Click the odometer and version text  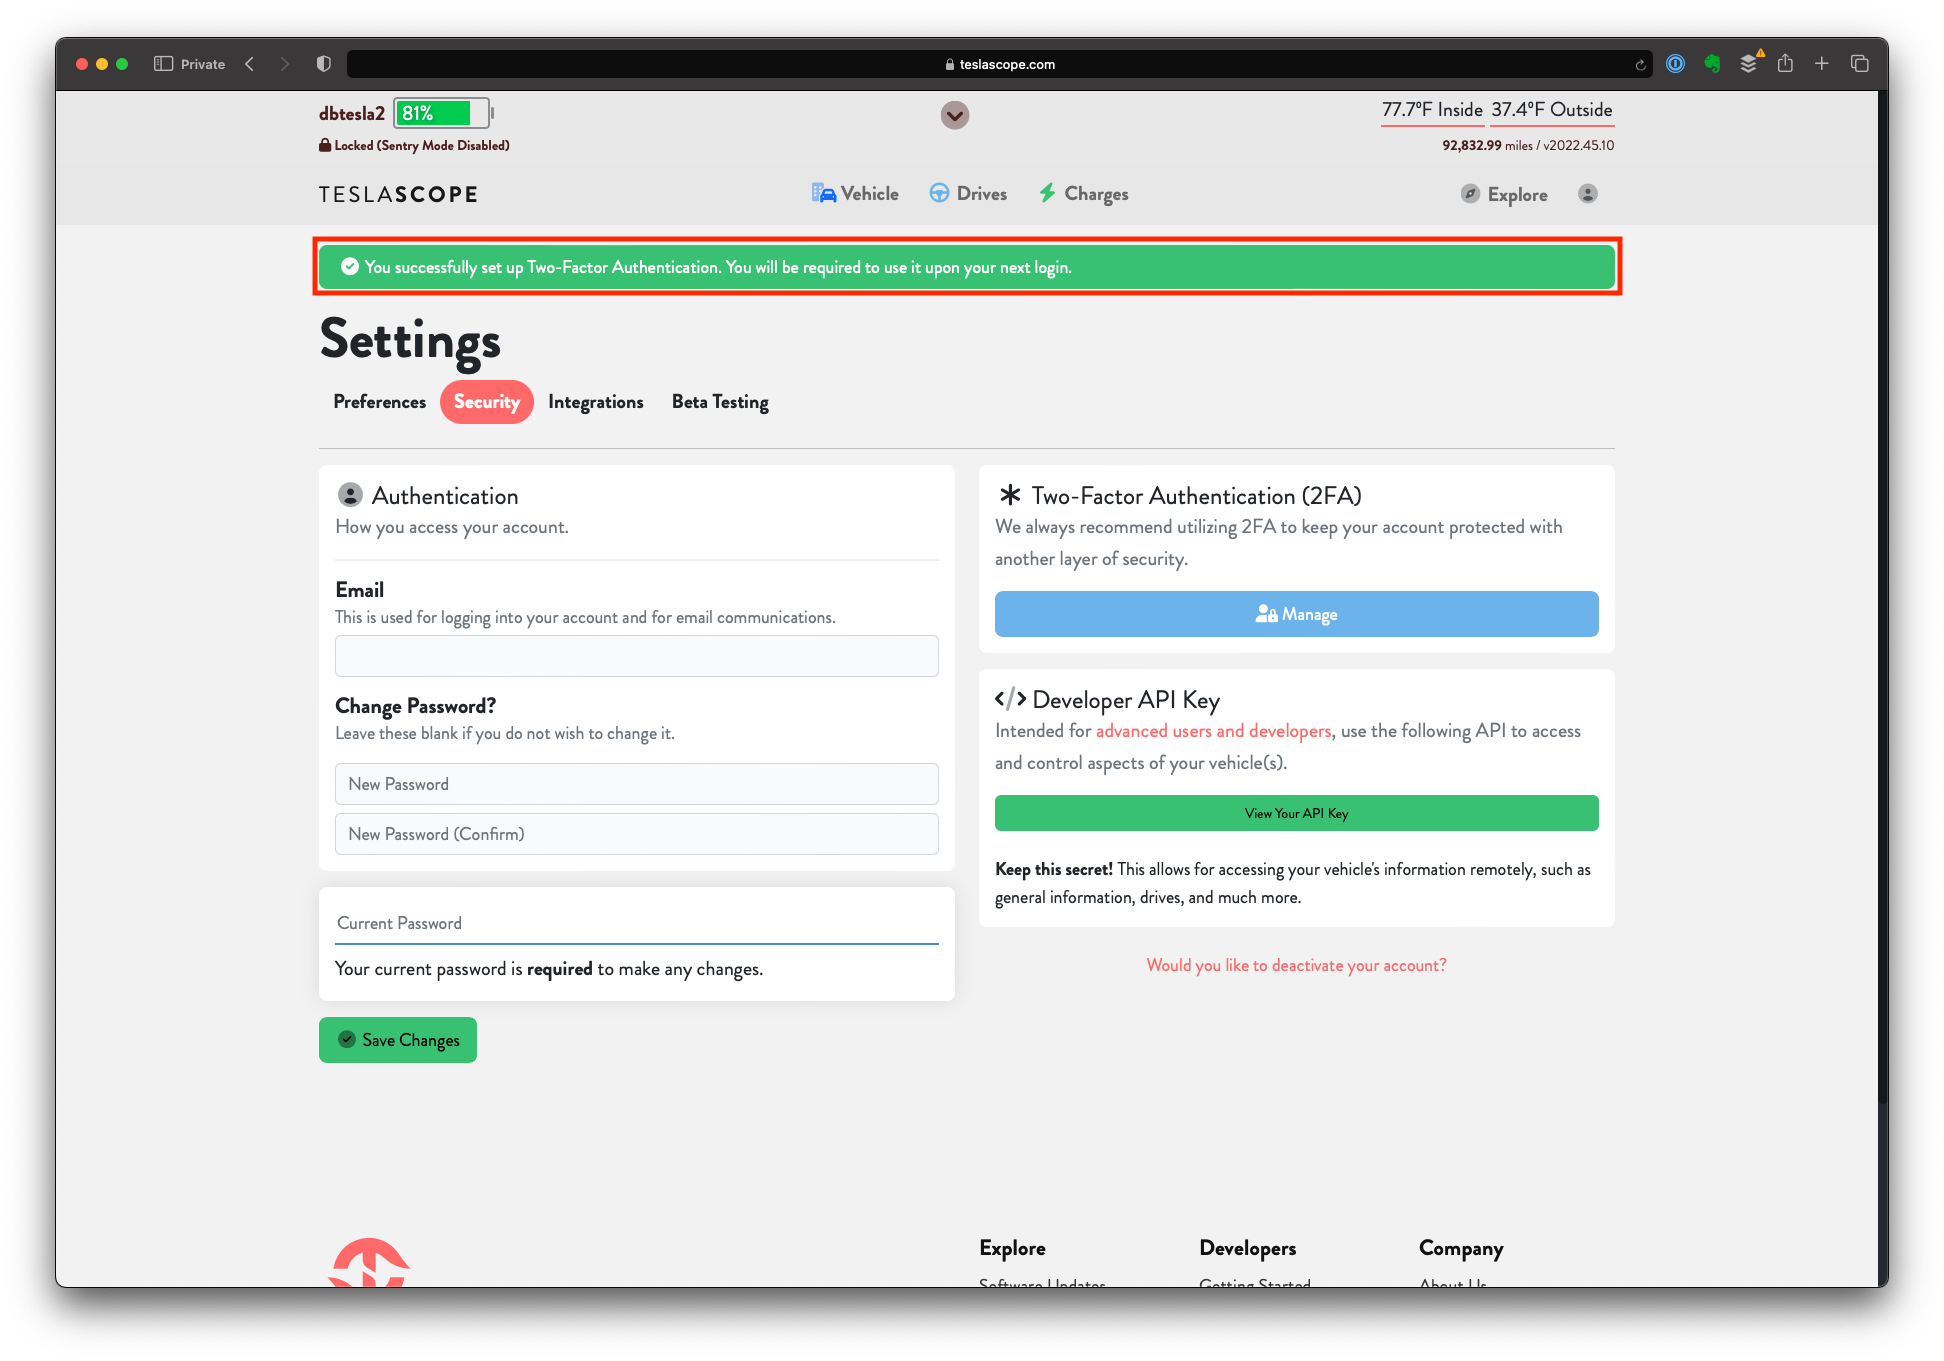[x=1528, y=145]
